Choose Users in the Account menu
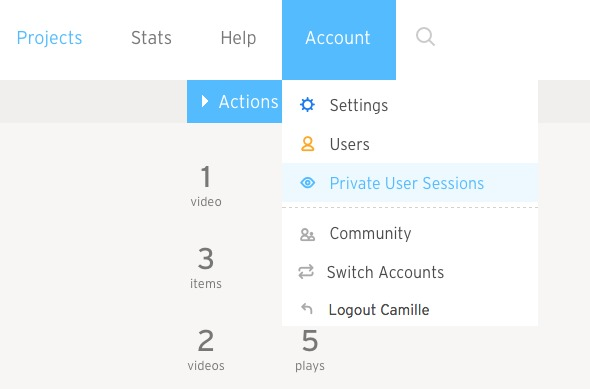The height and width of the screenshot is (389, 590). click(410, 144)
